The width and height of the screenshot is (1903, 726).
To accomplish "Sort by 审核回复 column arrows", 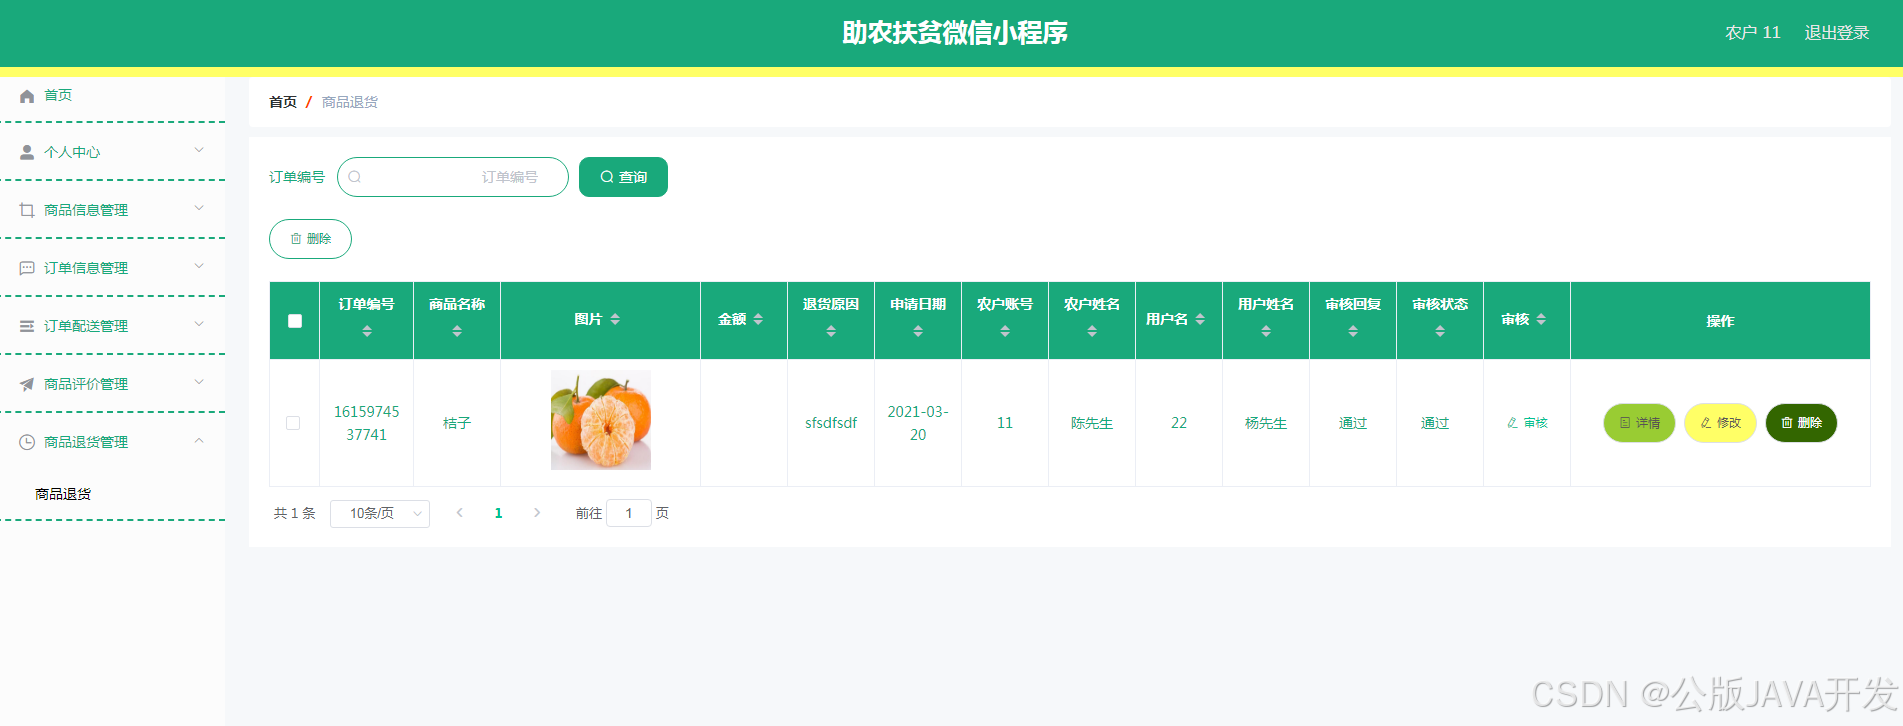I will pos(1353,331).
